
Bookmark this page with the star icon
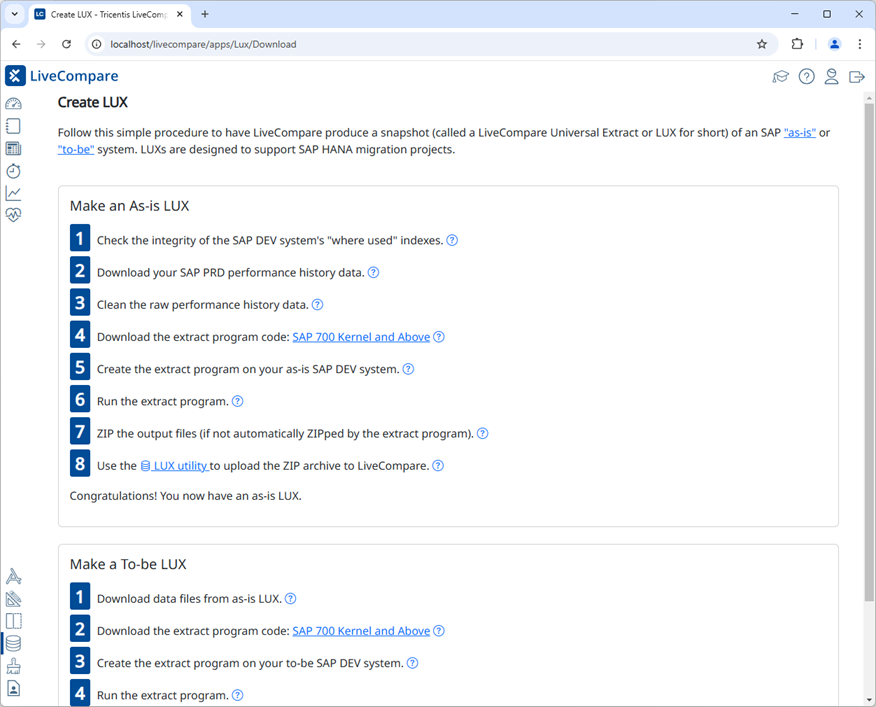(762, 44)
